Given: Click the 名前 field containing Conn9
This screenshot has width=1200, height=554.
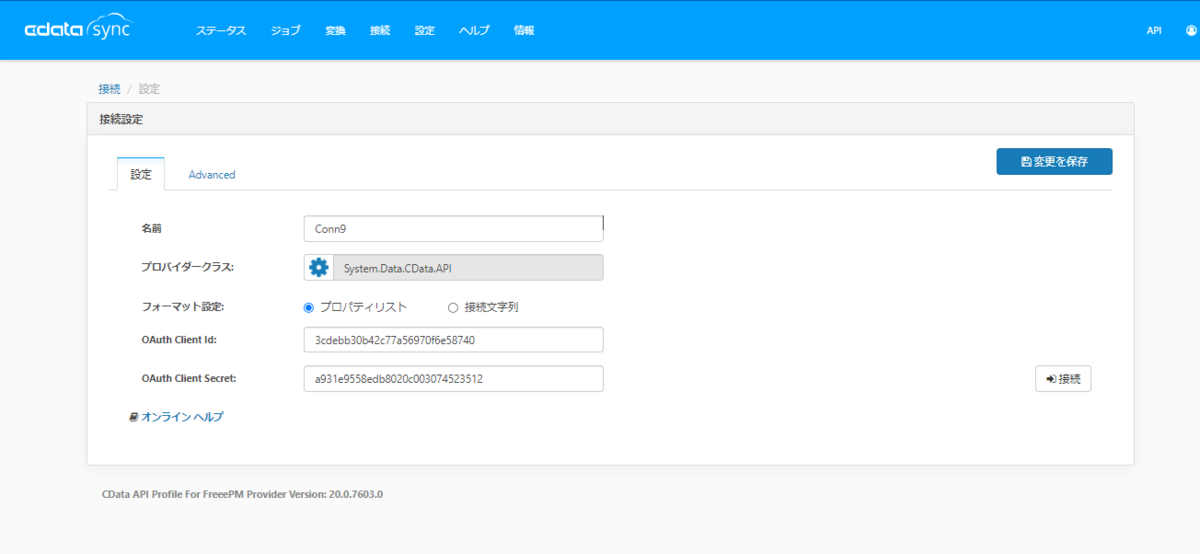Looking at the screenshot, I should [453, 228].
